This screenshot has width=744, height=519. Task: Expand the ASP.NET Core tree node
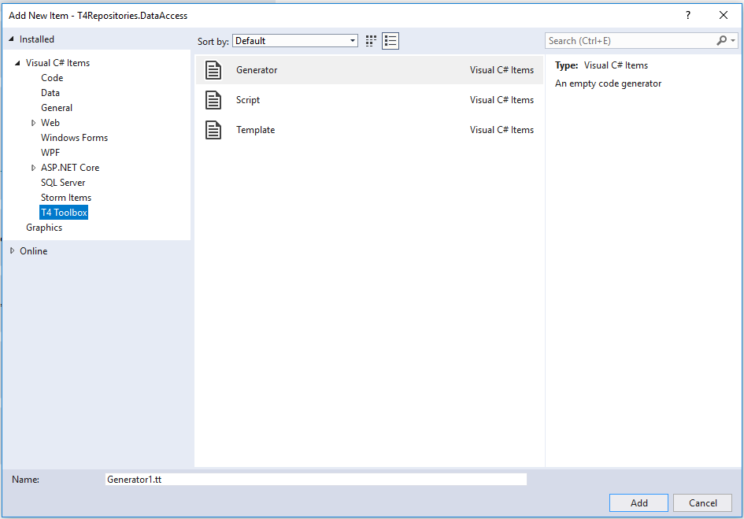[33, 167]
